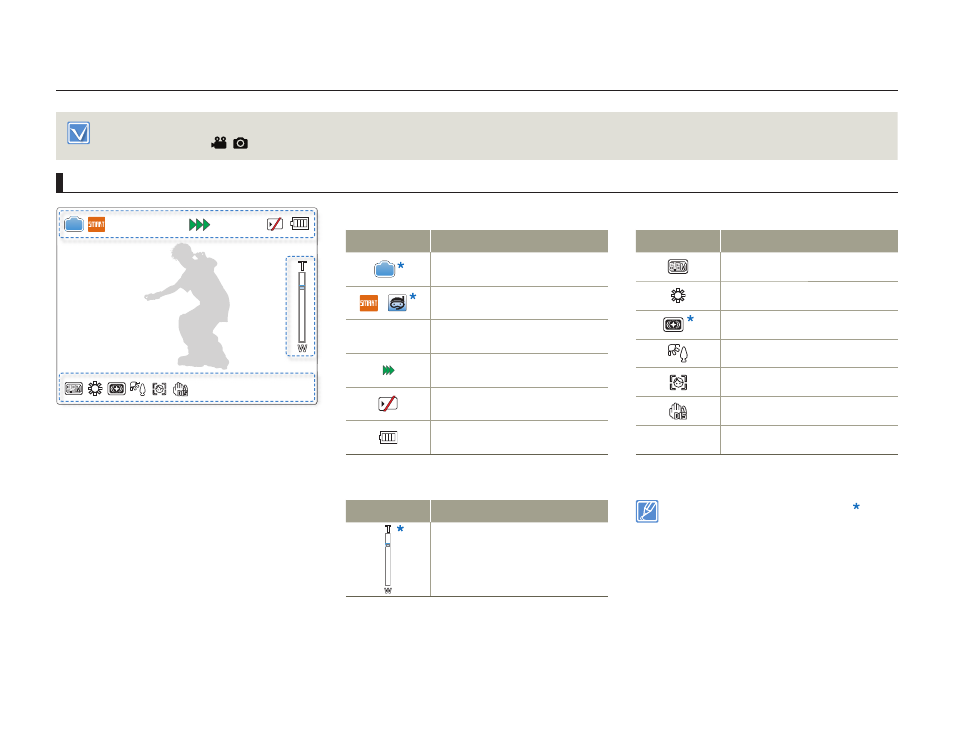Click the sun icon in the LCD preview's bottom row

pos(95,389)
